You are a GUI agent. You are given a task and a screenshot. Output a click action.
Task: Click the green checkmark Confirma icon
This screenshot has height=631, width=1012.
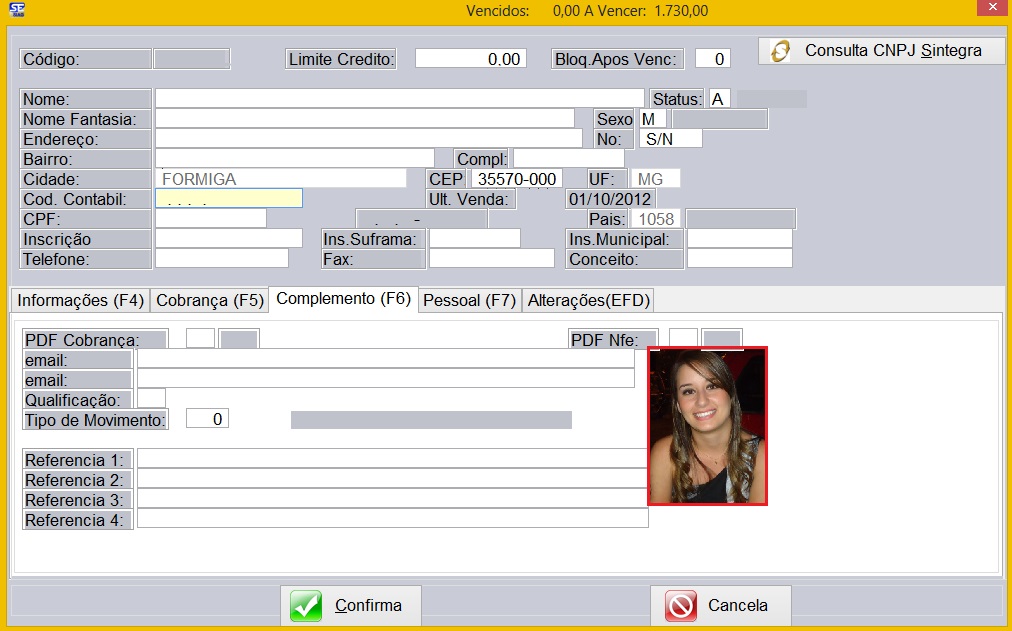[307, 606]
